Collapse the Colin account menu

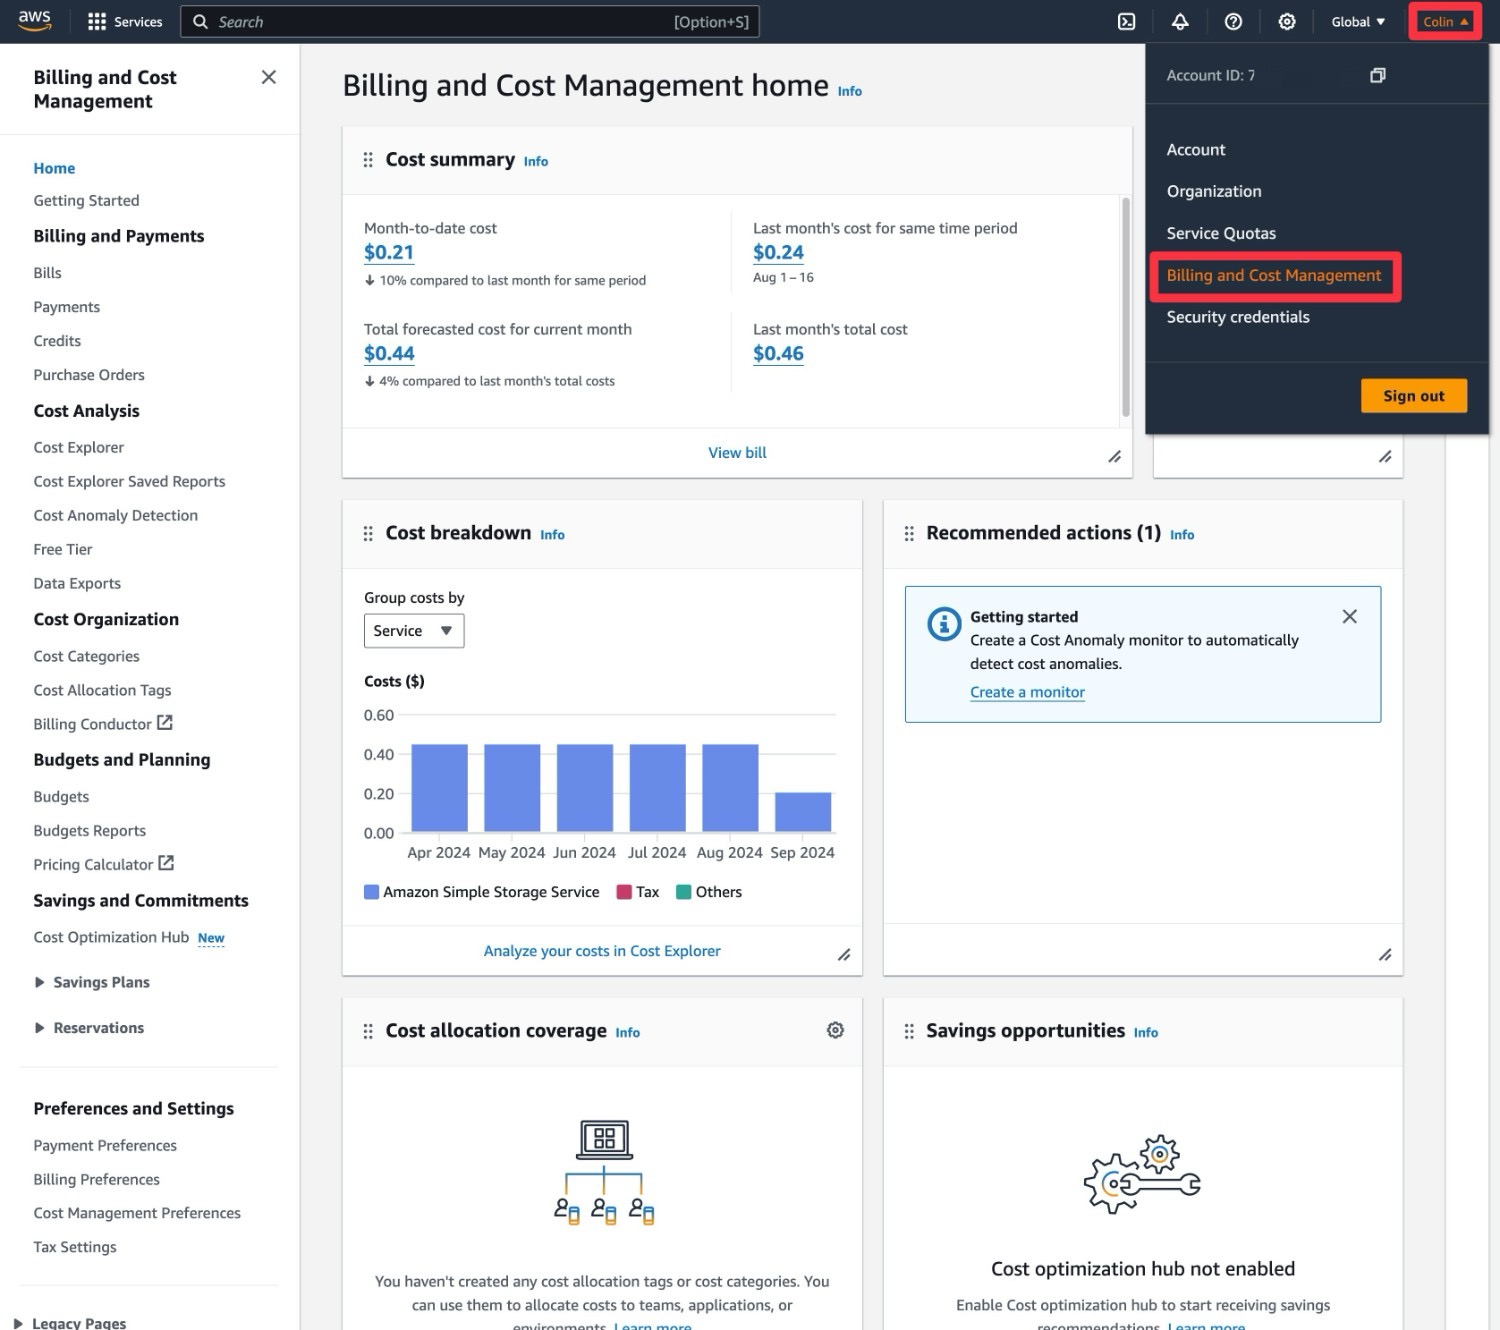[x=1445, y=22]
